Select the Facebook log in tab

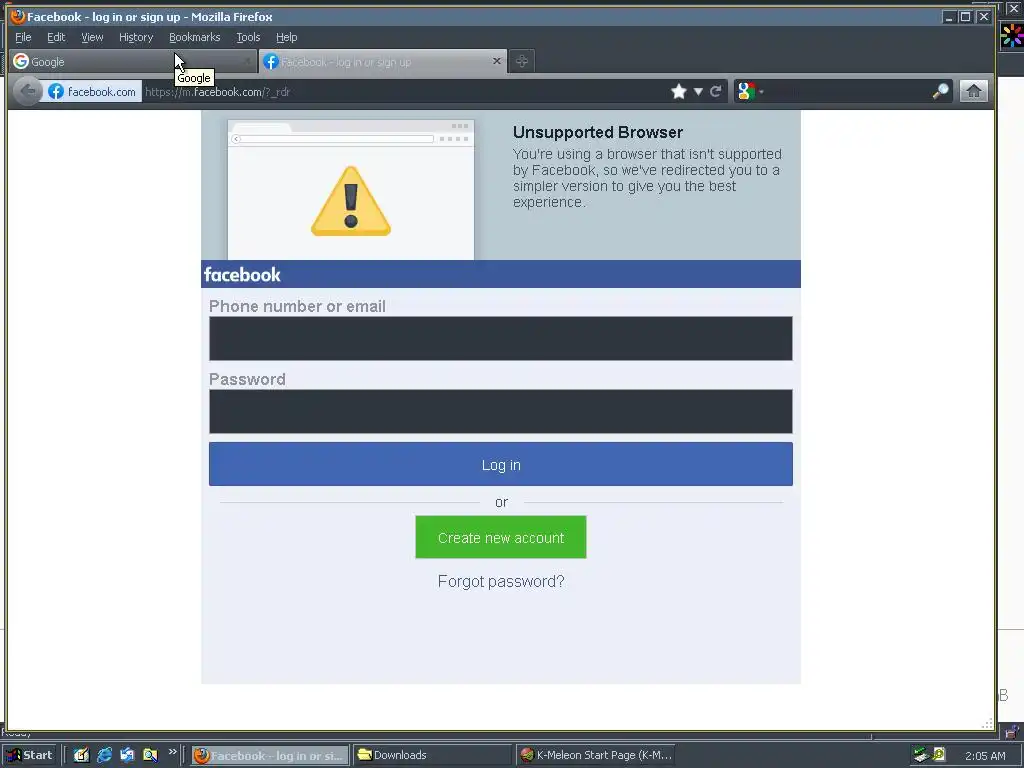[383, 61]
